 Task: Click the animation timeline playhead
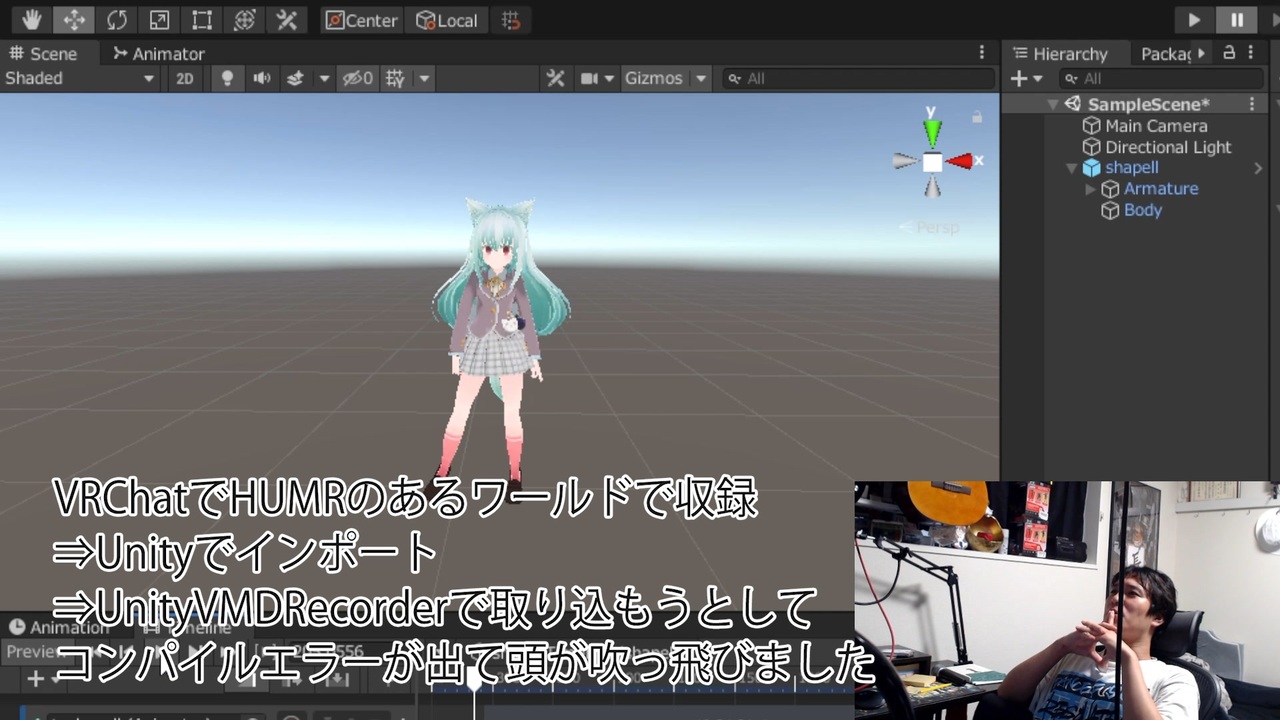click(475, 679)
